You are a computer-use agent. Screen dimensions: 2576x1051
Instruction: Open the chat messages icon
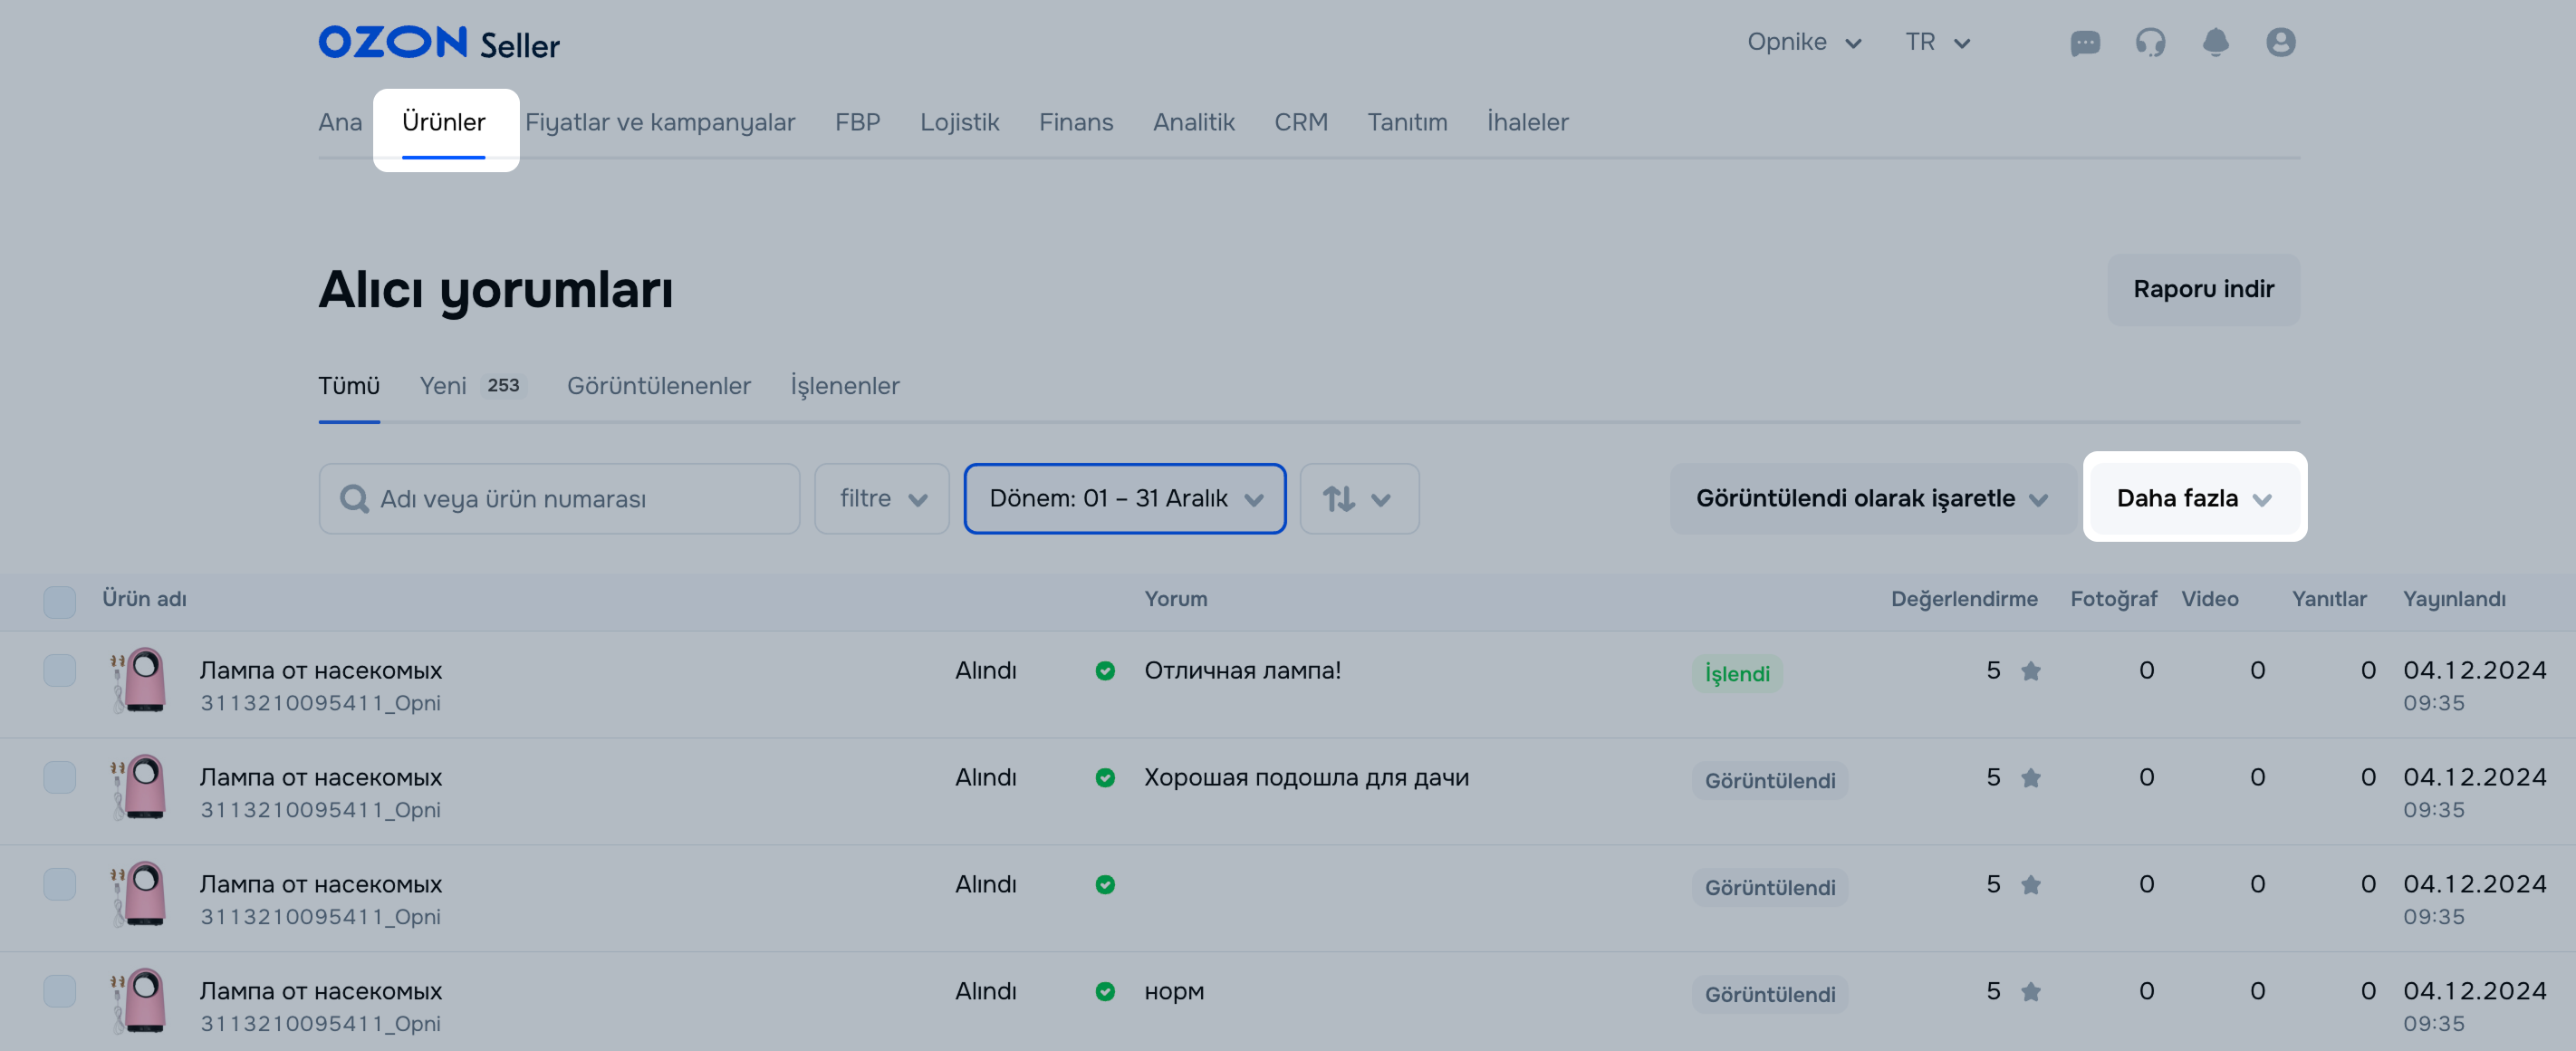2084,42
